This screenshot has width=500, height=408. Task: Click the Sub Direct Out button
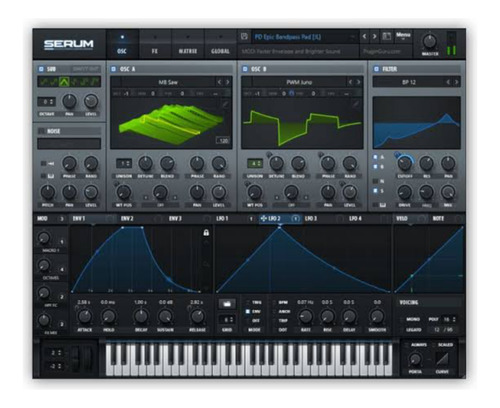click(x=86, y=69)
